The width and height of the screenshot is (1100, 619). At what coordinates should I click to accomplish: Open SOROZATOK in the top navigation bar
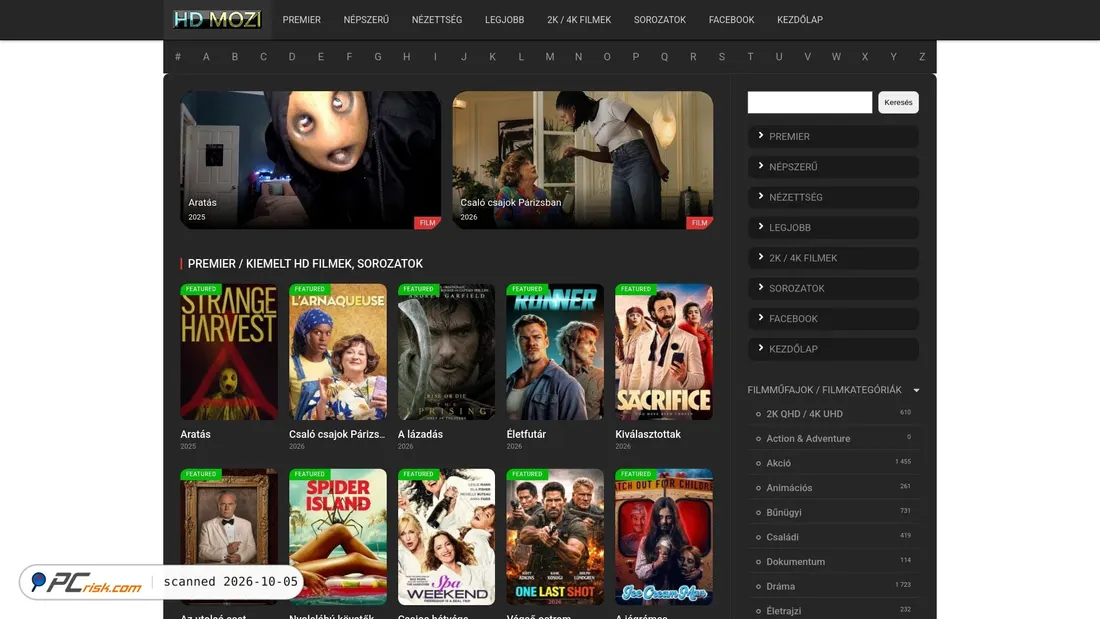click(x=659, y=20)
